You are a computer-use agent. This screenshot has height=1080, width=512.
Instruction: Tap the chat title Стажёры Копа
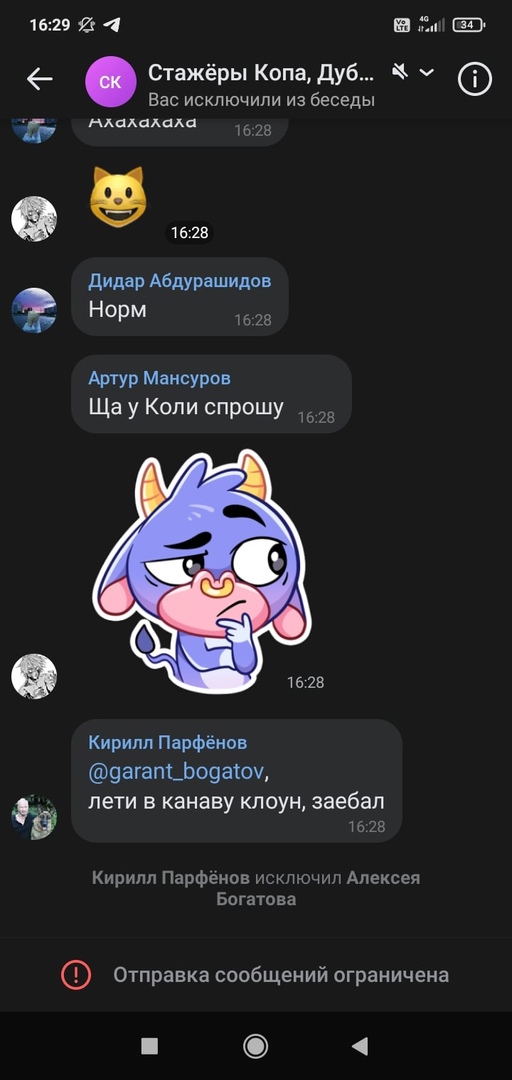tap(262, 72)
